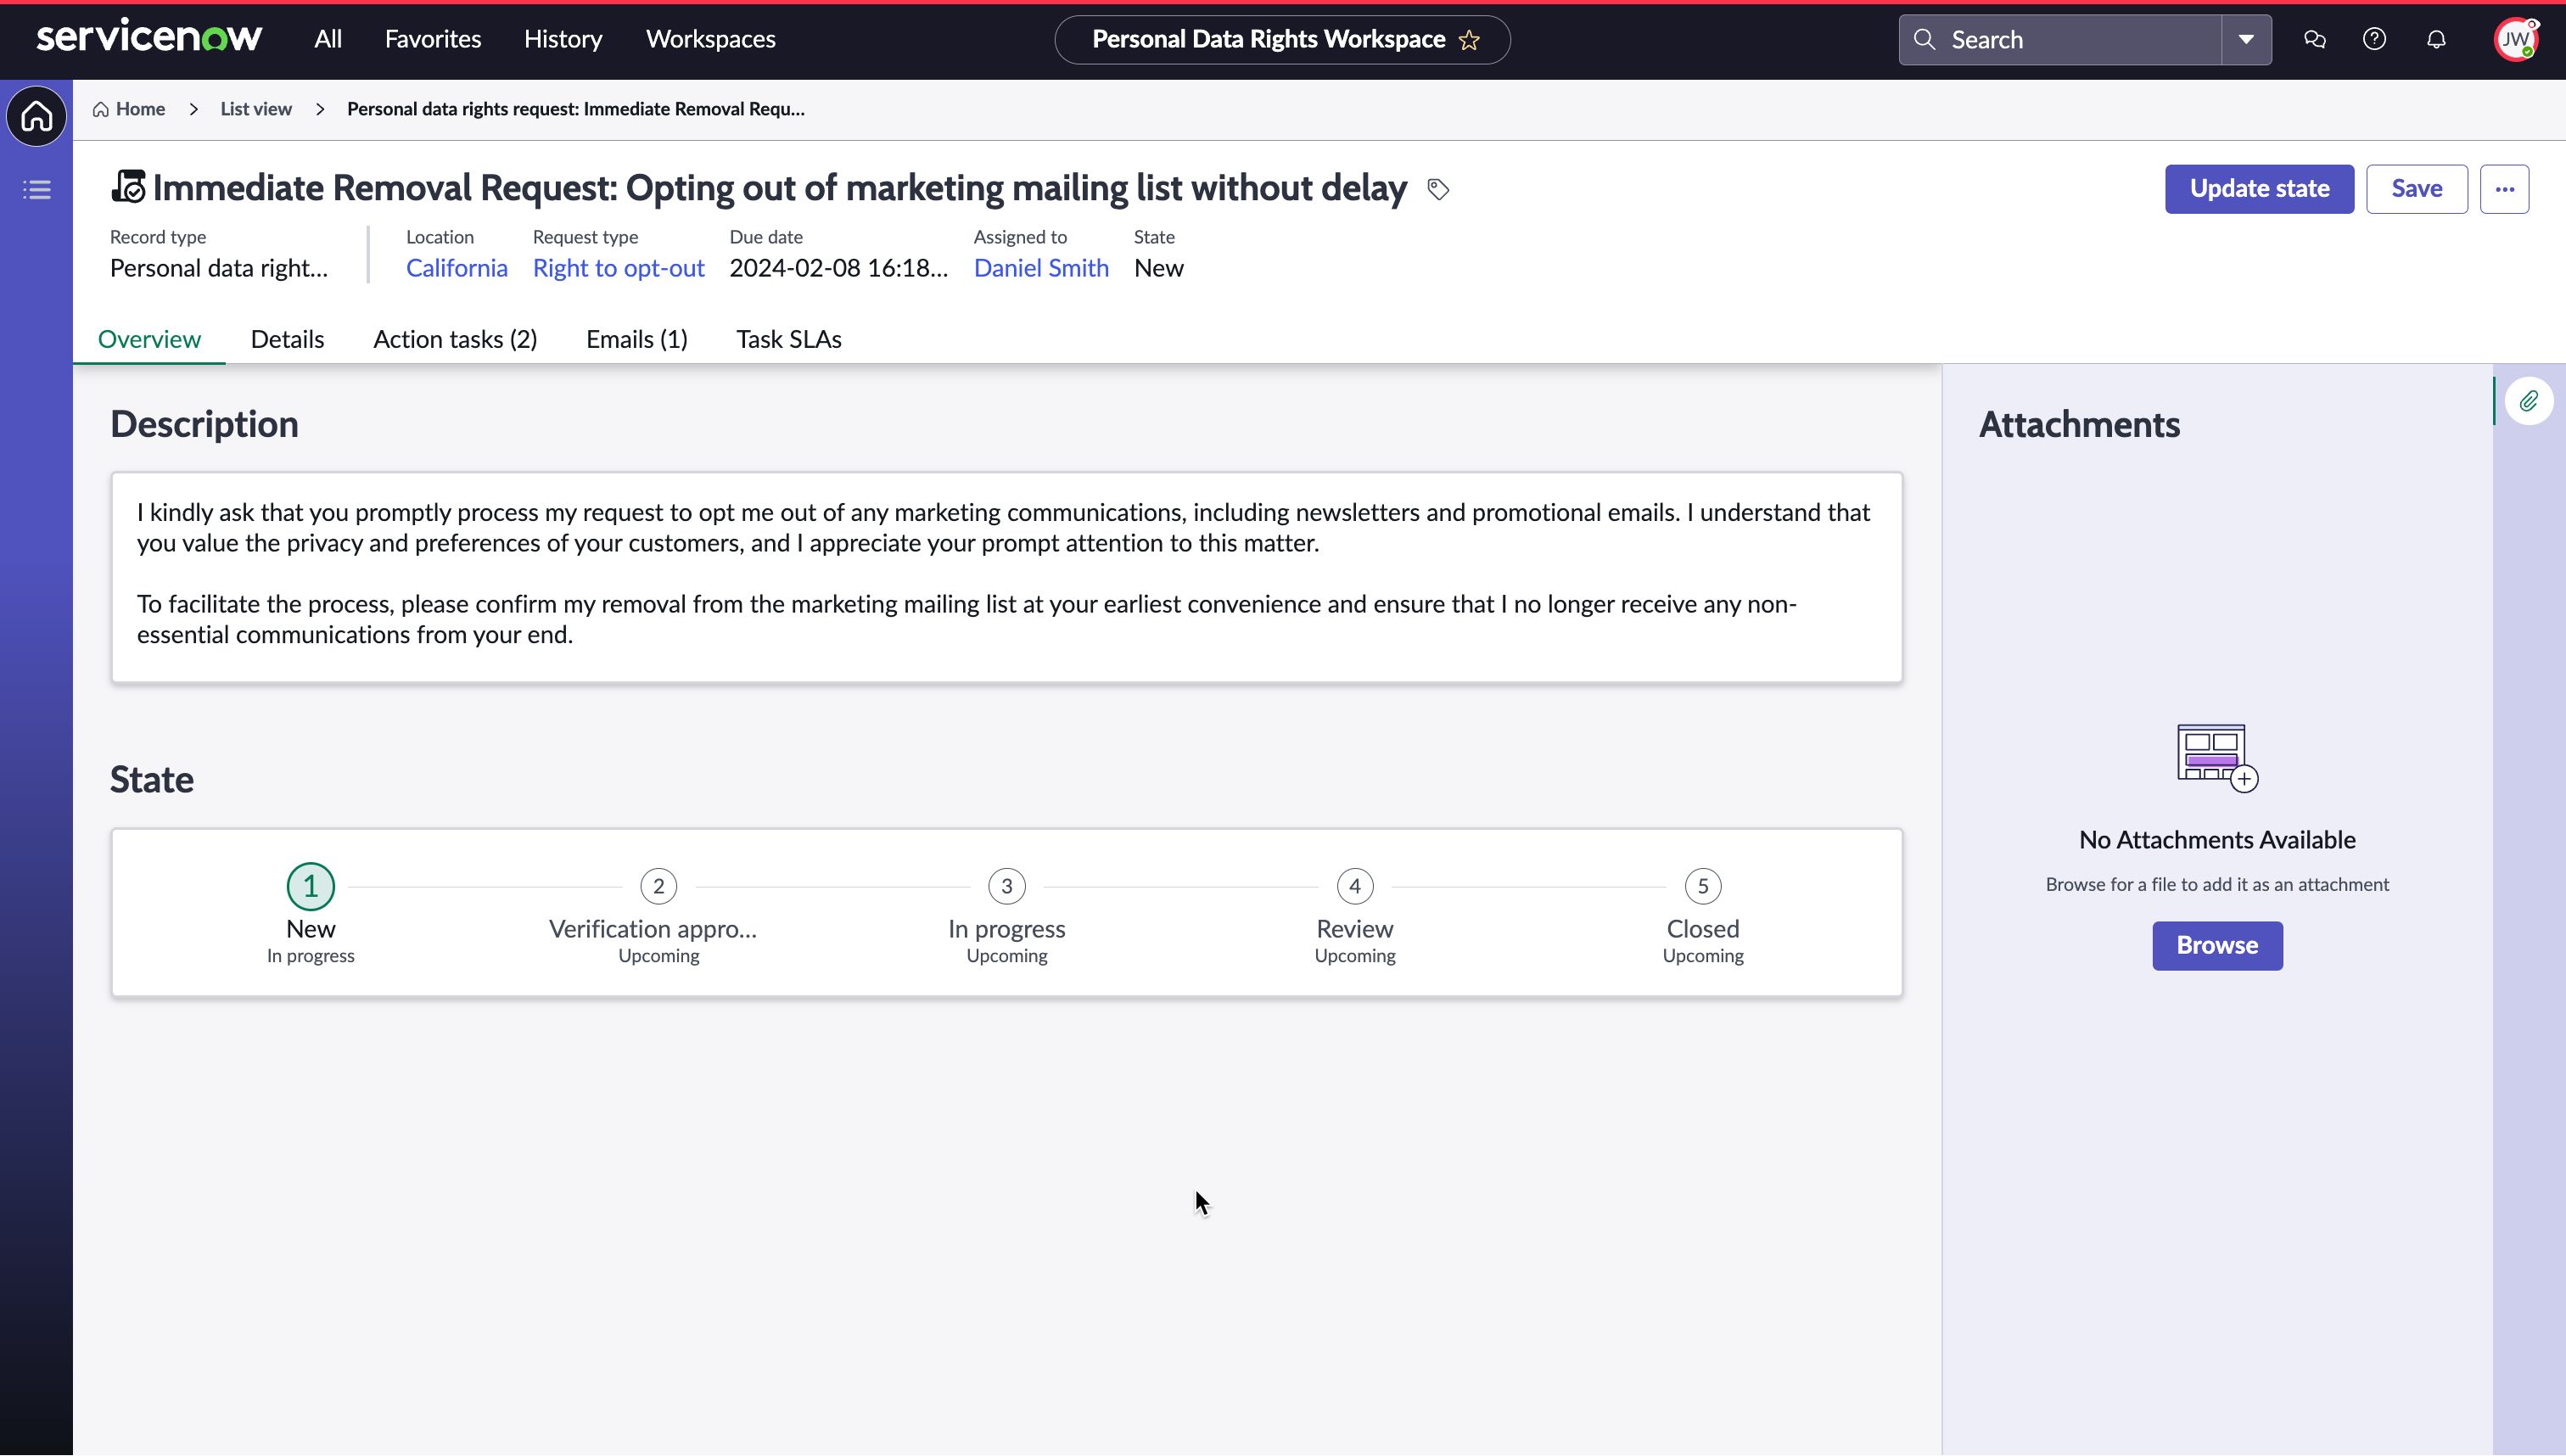The width and height of the screenshot is (2566, 1456).
Task: Open the more actions ellipsis menu
Action: [2504, 189]
